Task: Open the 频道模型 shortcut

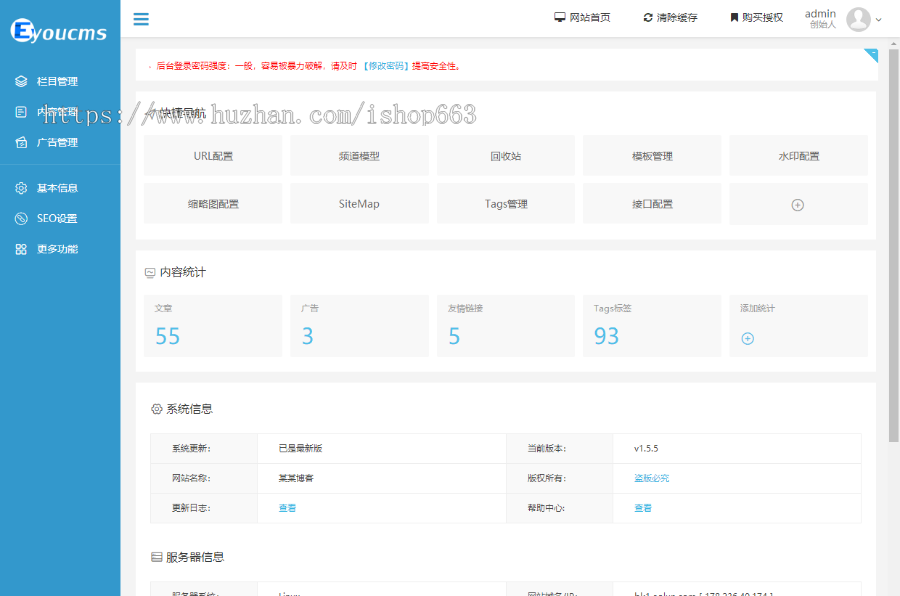Action: tap(359, 156)
